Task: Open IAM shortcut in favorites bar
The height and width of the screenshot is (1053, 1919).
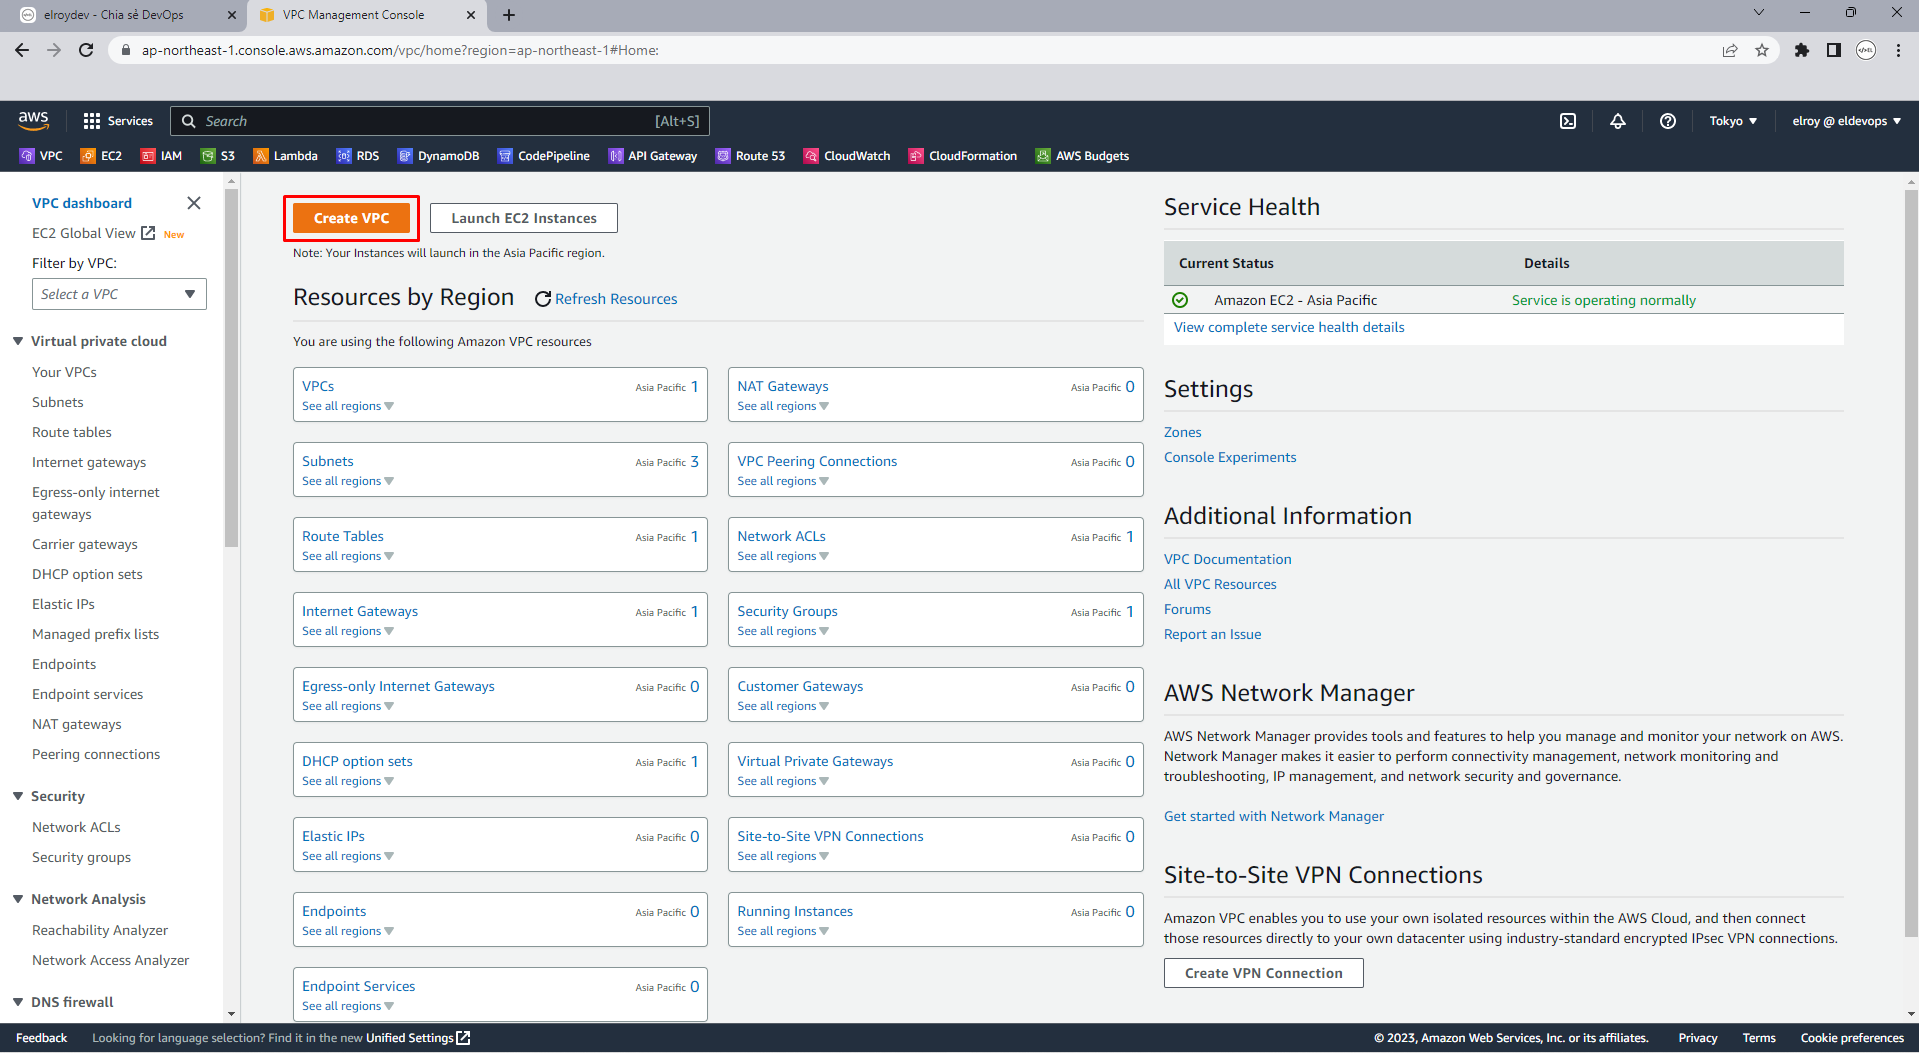Action: click(161, 156)
